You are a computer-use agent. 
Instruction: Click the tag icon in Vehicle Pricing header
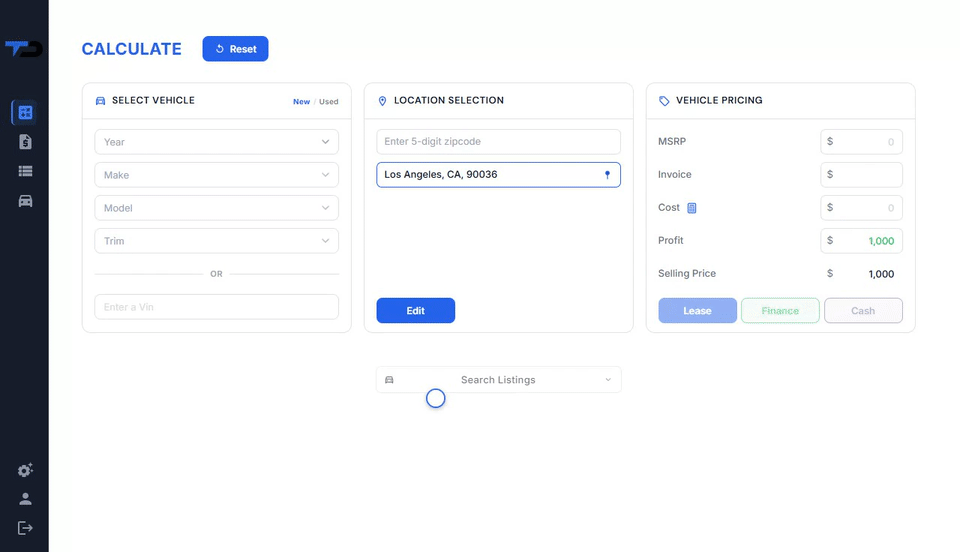point(664,101)
